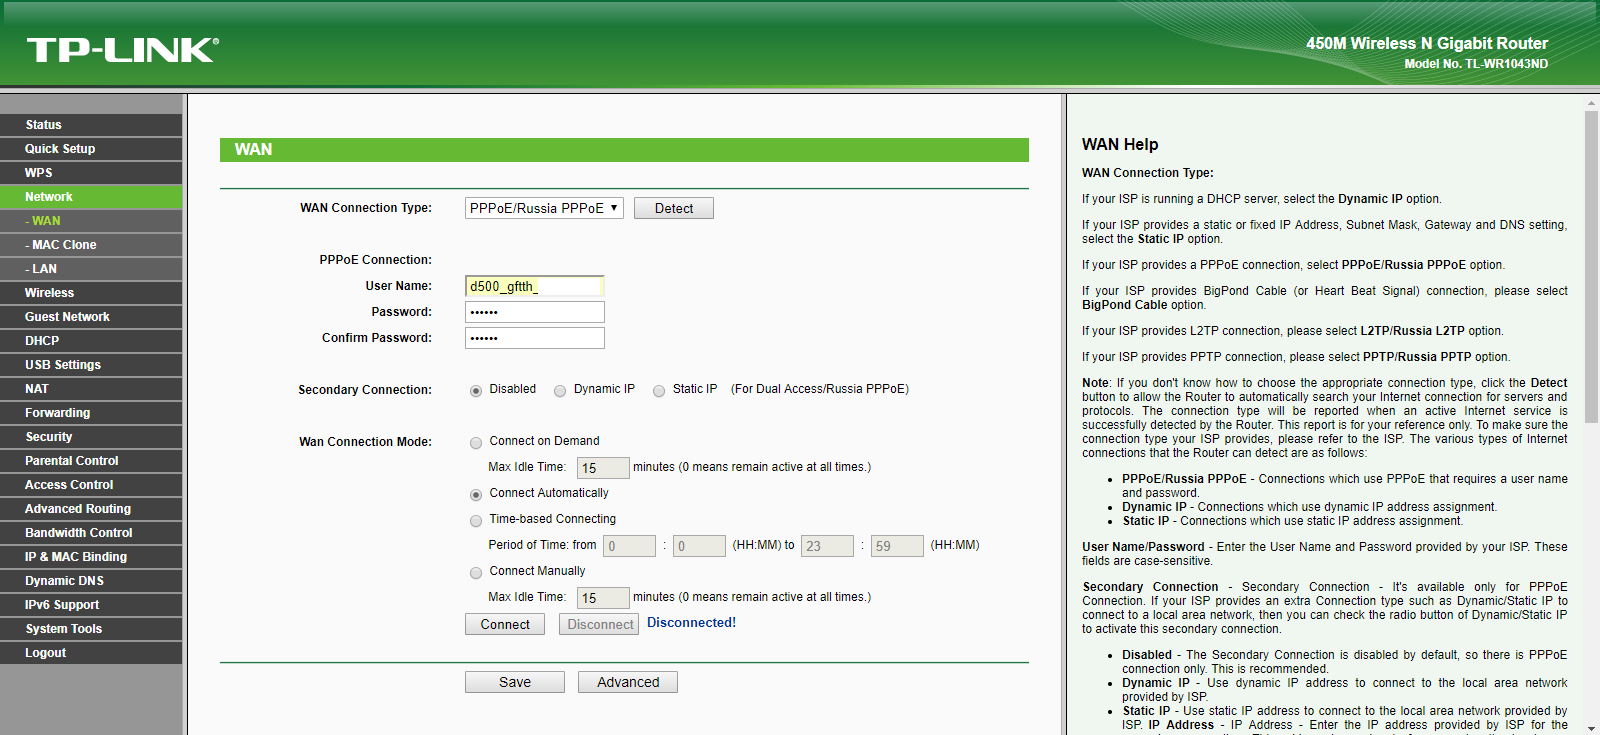Screen dimensions: 1600x735
Task: Select Connect Manually mode
Action: (x=476, y=573)
